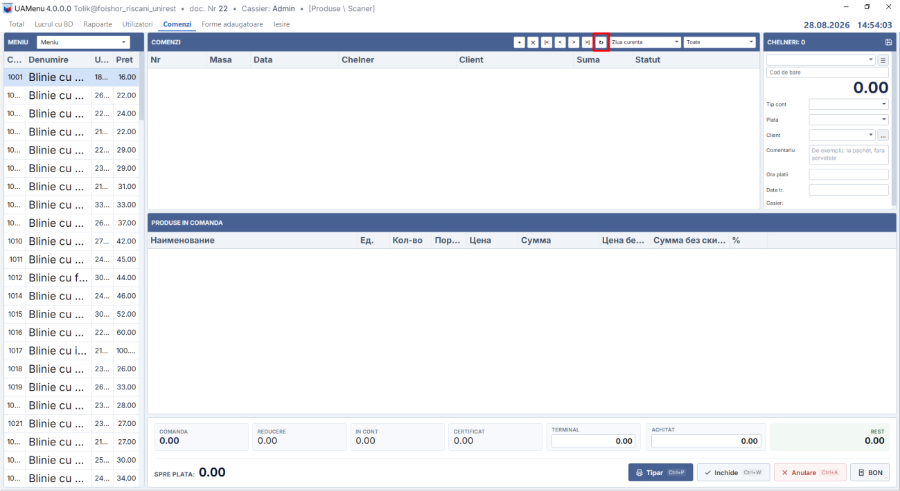
Task: Select menu item 1012 Blinie cu f...
Action: point(72,278)
